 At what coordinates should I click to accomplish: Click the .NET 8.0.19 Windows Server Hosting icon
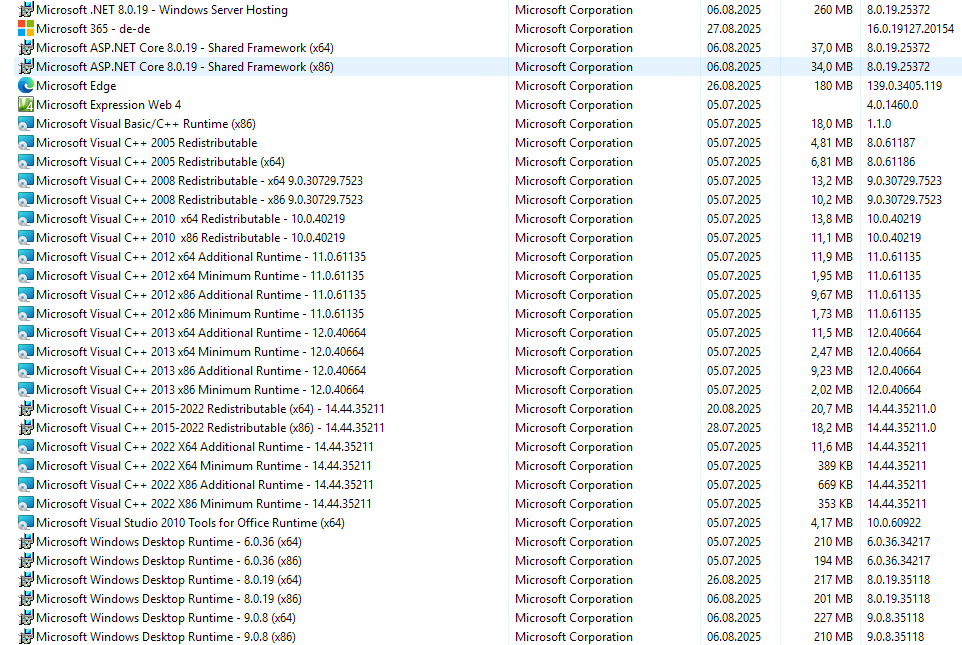pos(26,10)
